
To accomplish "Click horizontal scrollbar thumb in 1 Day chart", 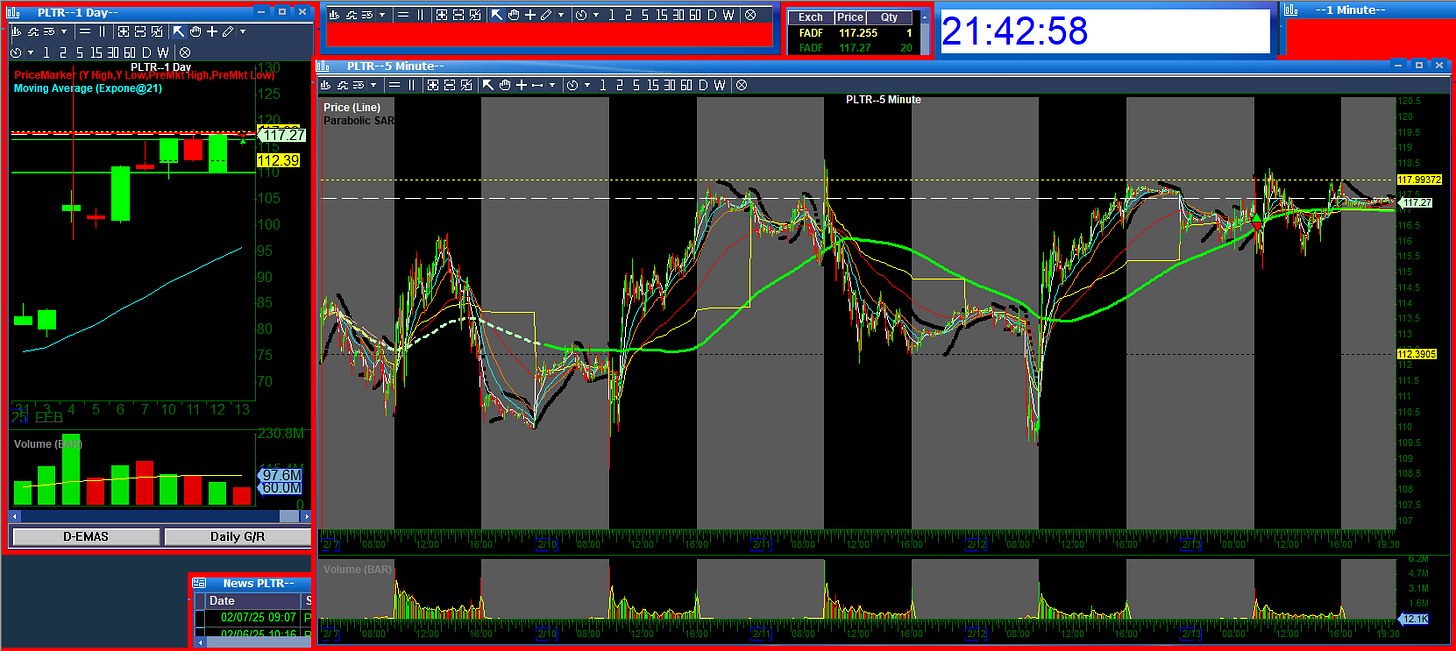I will (x=288, y=517).
